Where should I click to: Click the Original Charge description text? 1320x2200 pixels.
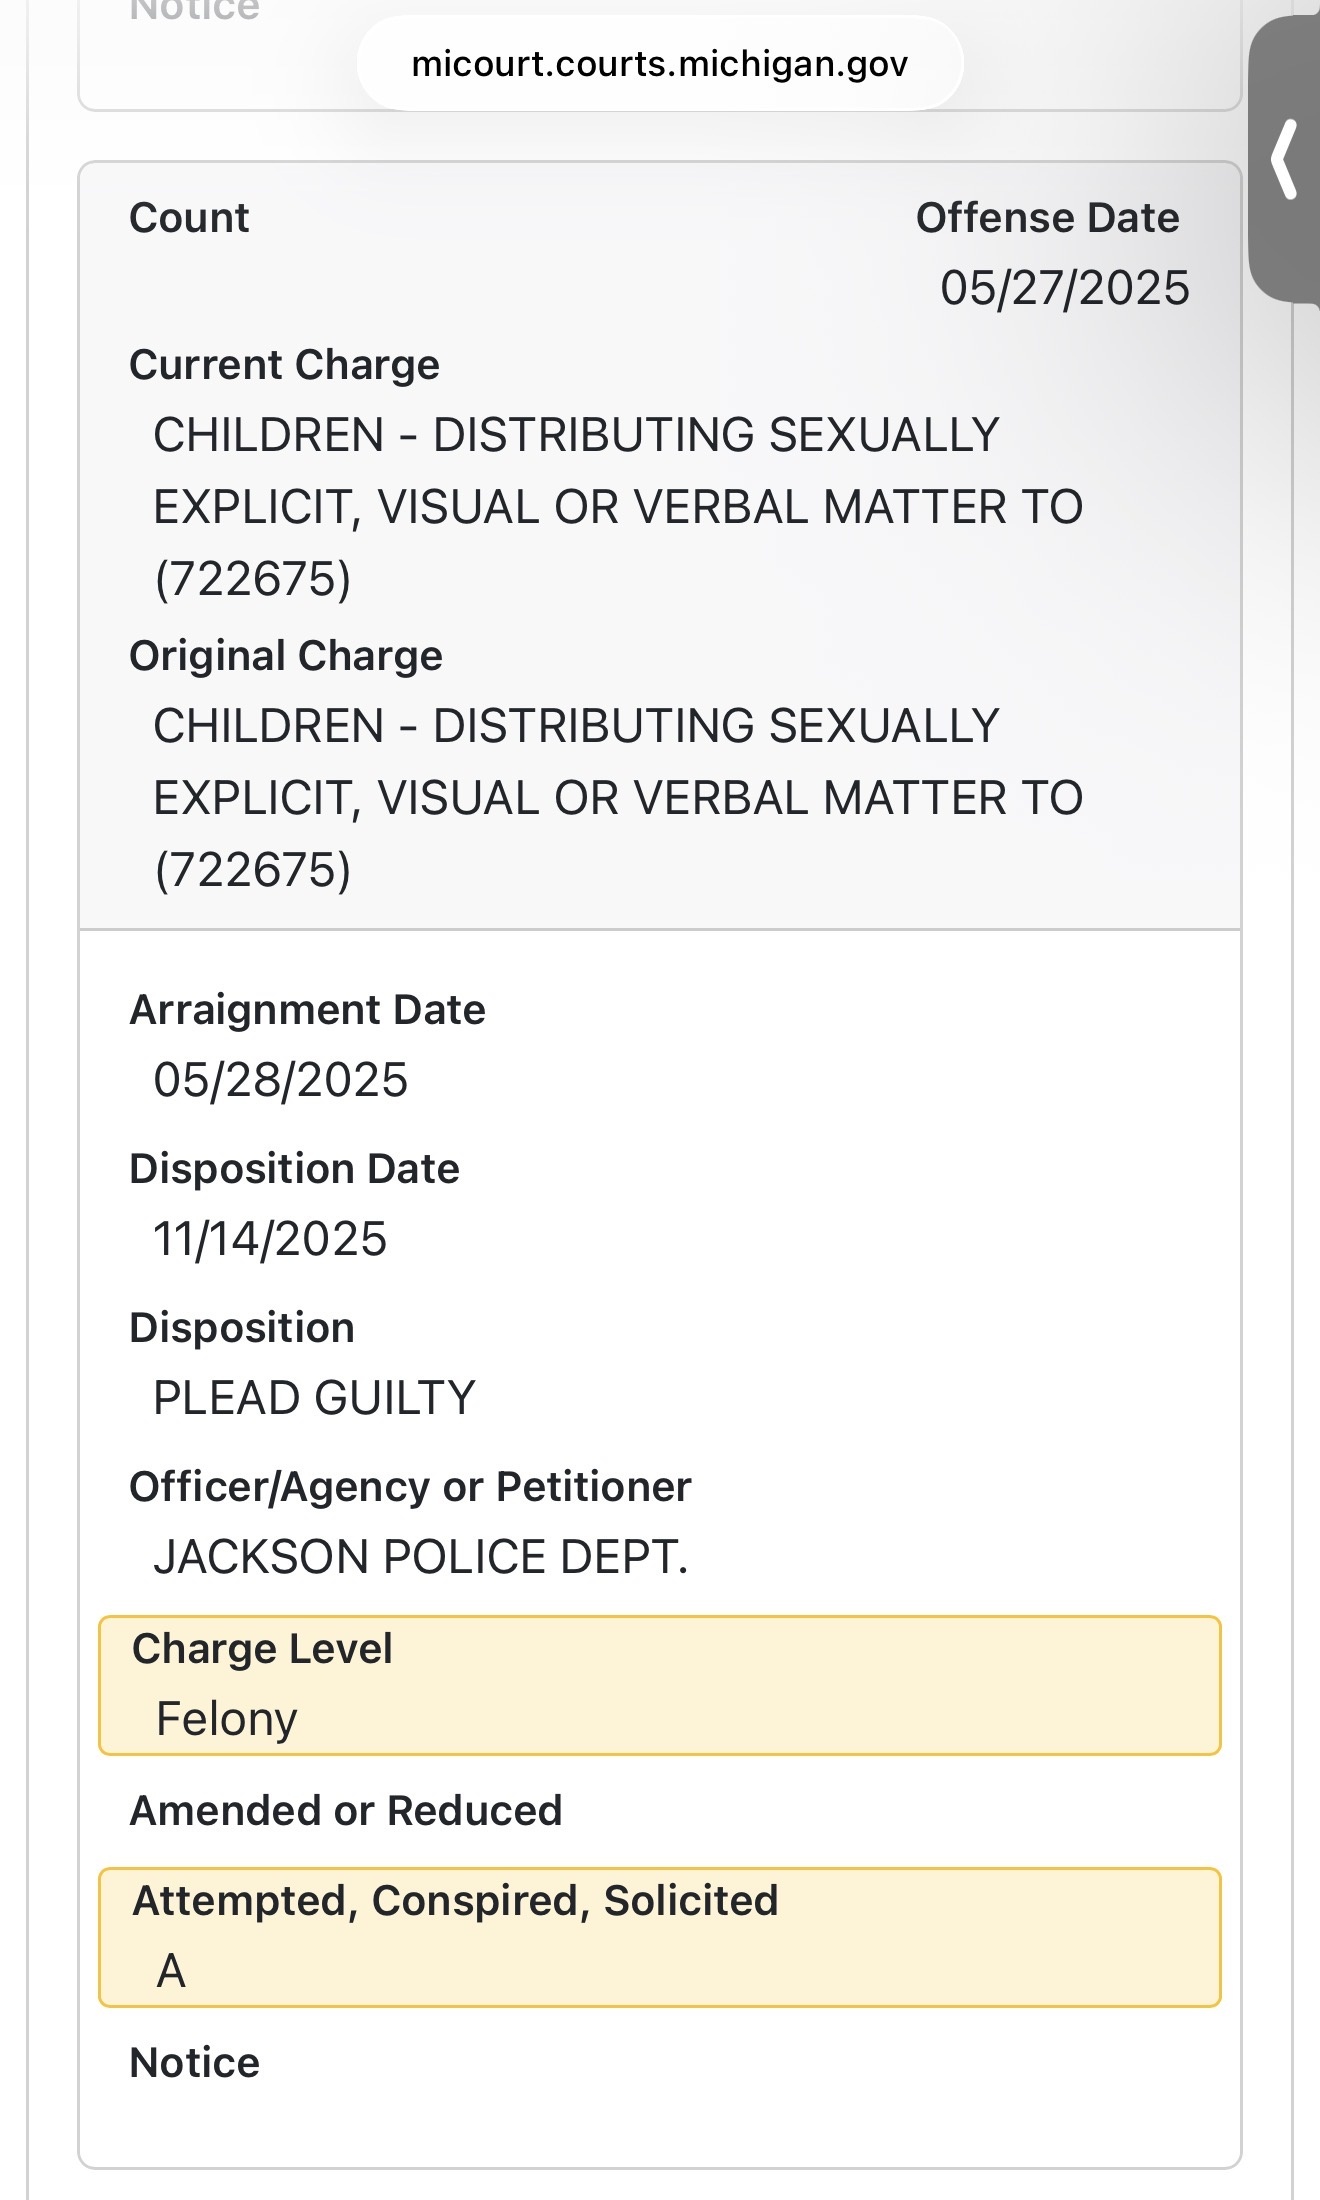click(617, 798)
